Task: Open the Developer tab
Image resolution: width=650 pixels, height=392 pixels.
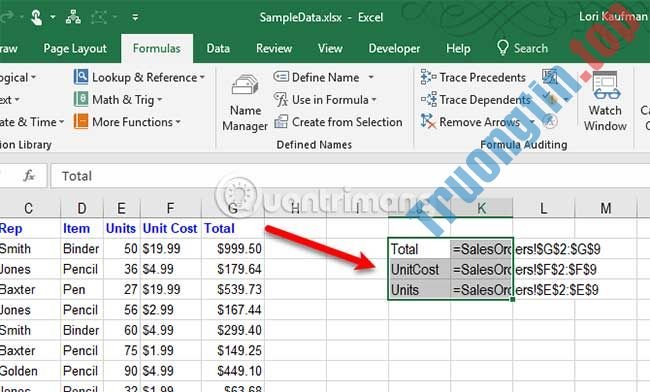Action: pos(394,48)
